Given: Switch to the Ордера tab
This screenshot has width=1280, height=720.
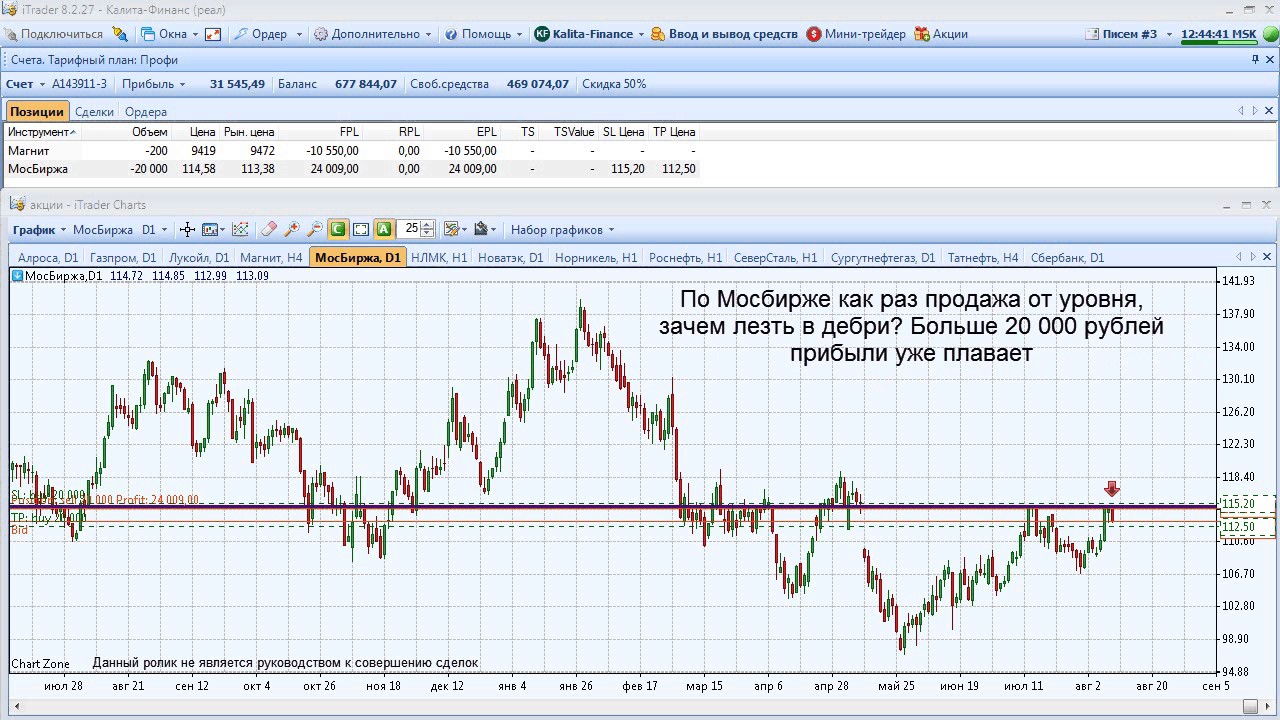Looking at the screenshot, I should tap(146, 112).
